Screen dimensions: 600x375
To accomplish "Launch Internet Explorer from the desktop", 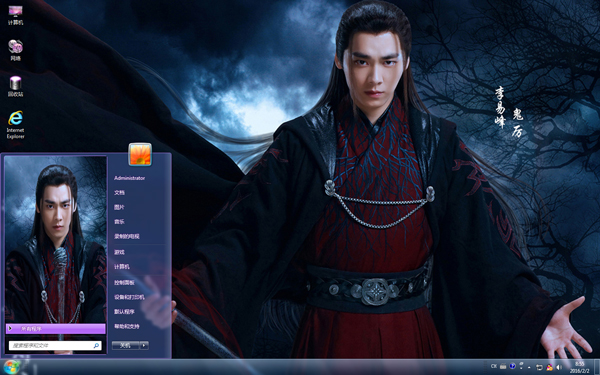I will tap(15, 125).
